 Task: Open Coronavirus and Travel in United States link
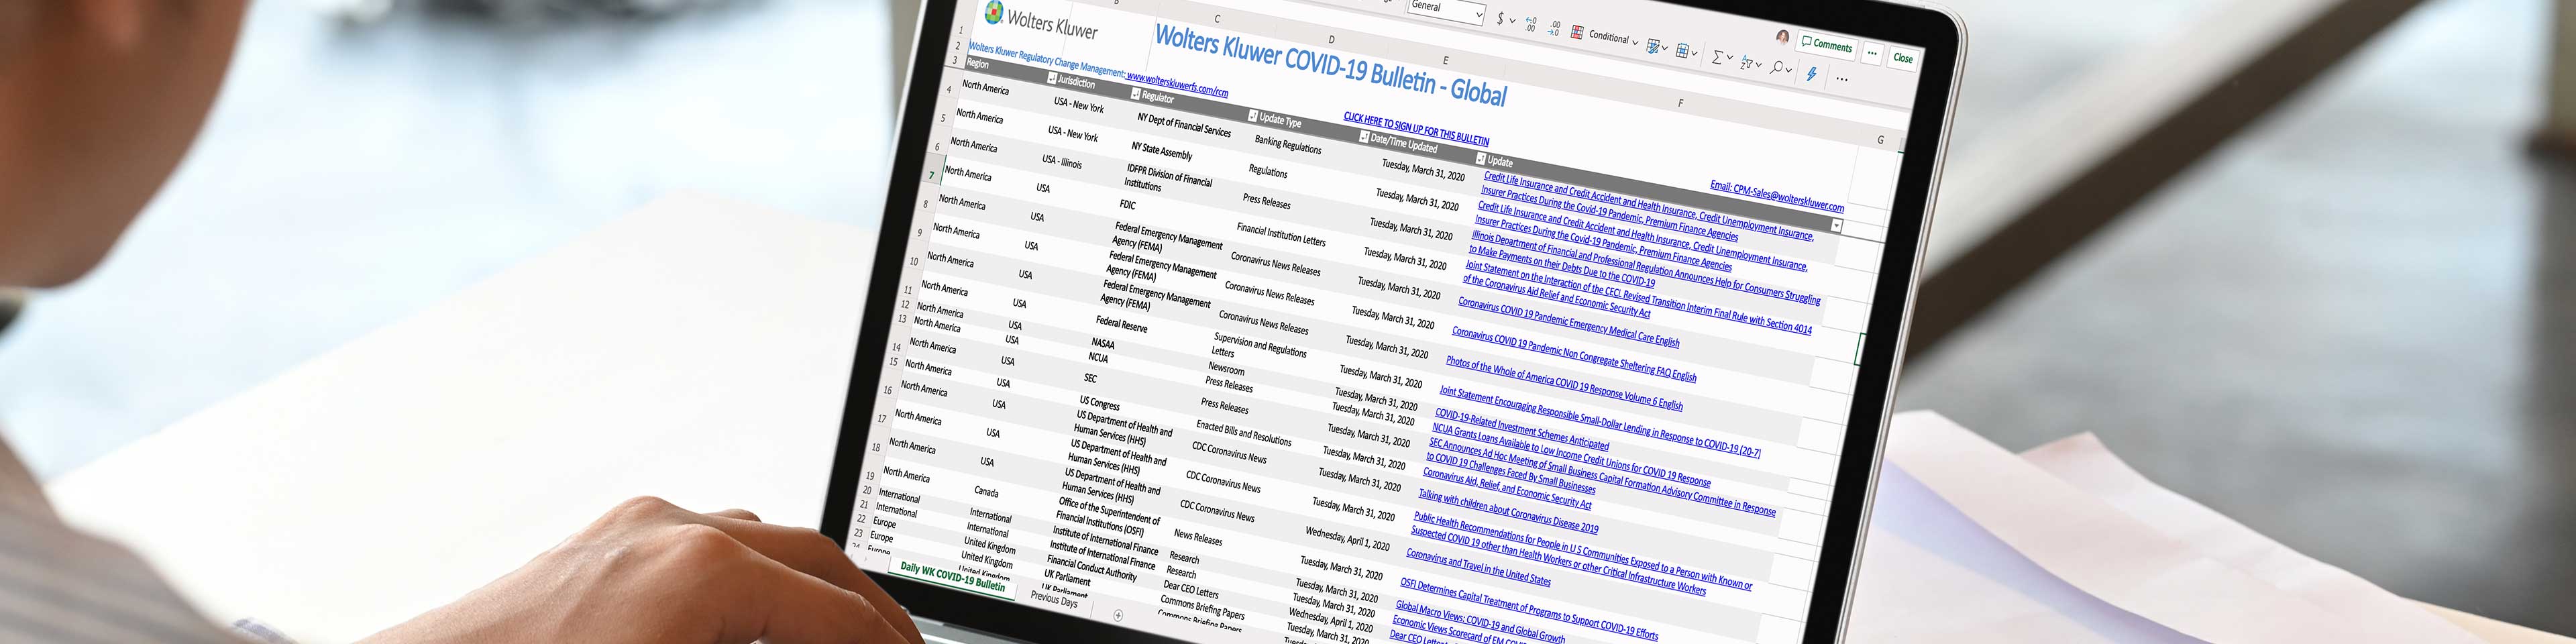[x=1478, y=567]
